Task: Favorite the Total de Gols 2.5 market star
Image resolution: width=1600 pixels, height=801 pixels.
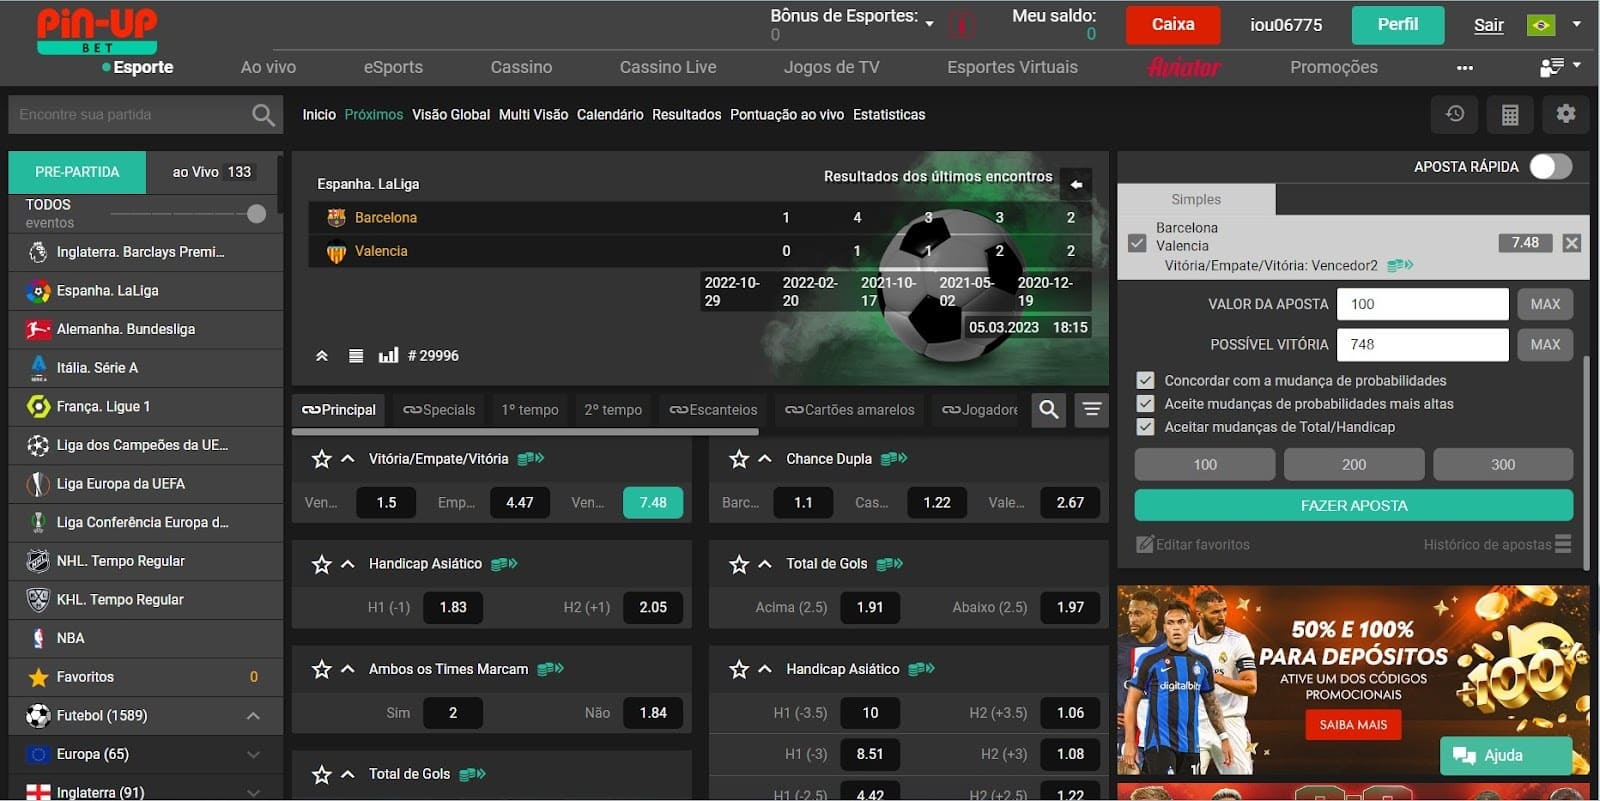Action: click(739, 564)
